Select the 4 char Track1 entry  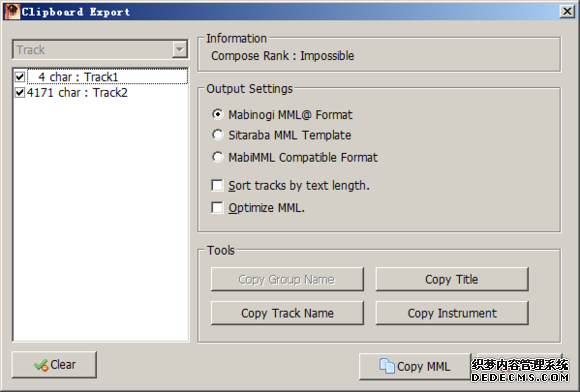click(x=107, y=77)
